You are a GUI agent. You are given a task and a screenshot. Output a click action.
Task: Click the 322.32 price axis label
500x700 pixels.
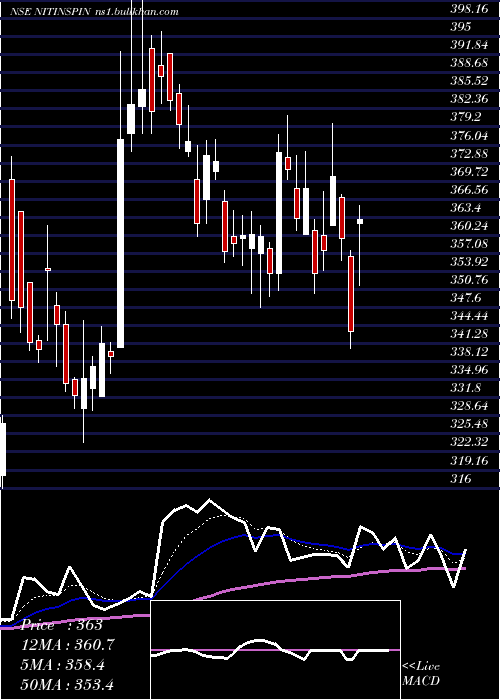coord(468,442)
